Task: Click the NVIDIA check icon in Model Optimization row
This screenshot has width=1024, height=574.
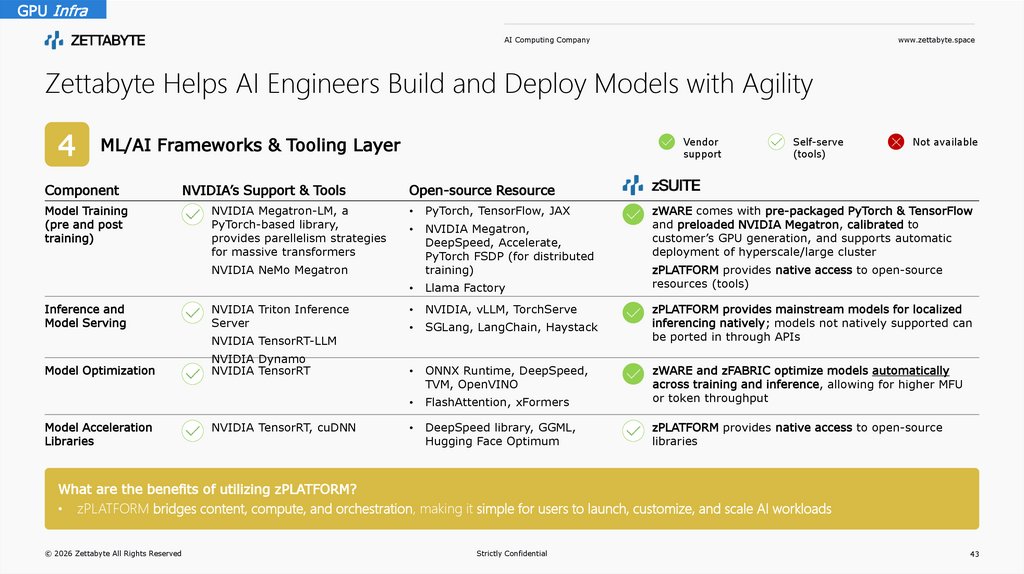Action: [193, 374]
